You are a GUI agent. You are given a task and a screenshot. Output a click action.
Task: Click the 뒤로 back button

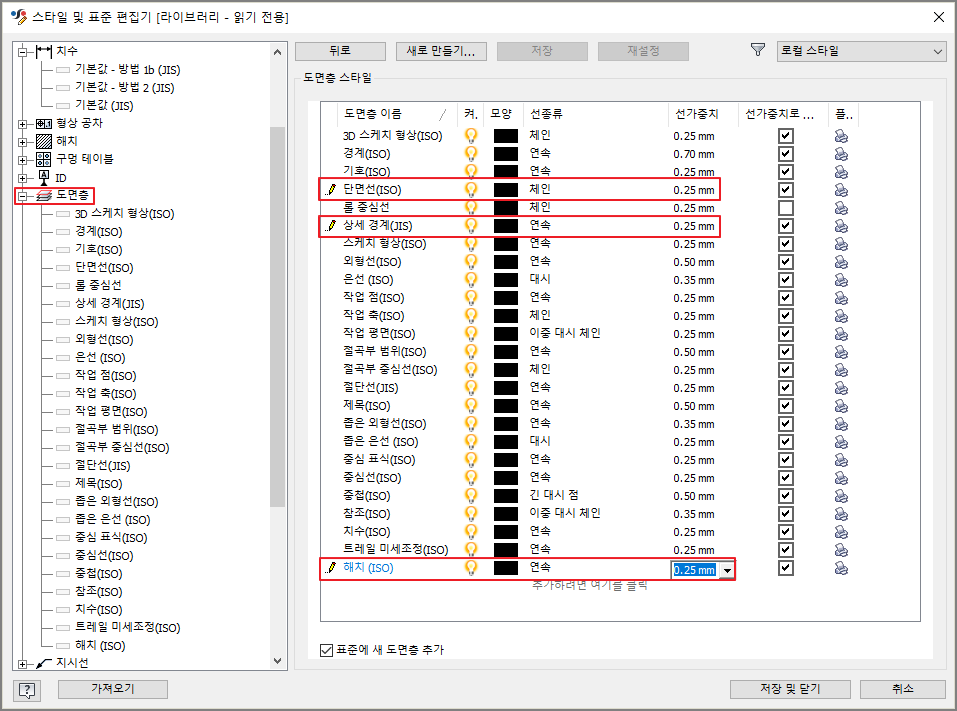pyautogui.click(x=340, y=51)
